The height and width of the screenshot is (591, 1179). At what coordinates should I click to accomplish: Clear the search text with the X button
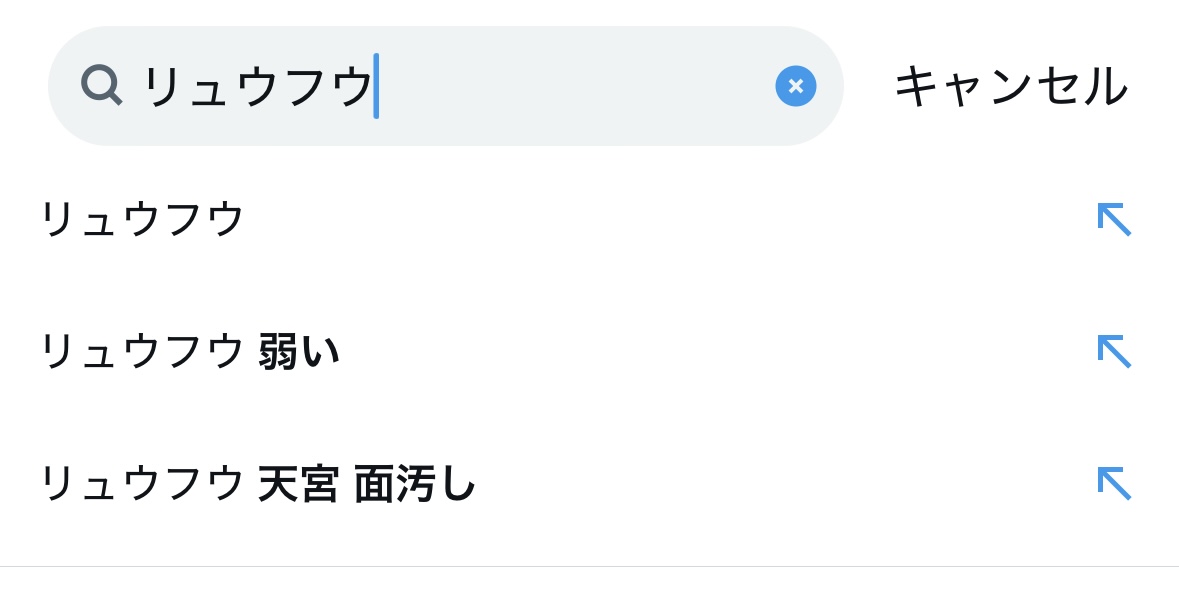tap(795, 86)
